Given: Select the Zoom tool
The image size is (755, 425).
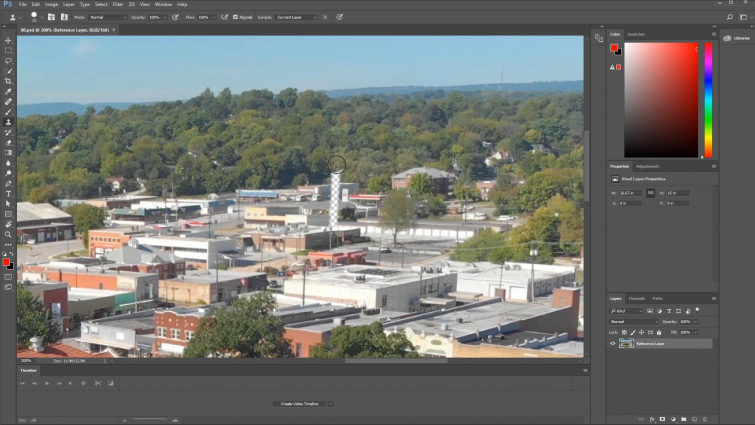Looking at the screenshot, I should coord(8,234).
